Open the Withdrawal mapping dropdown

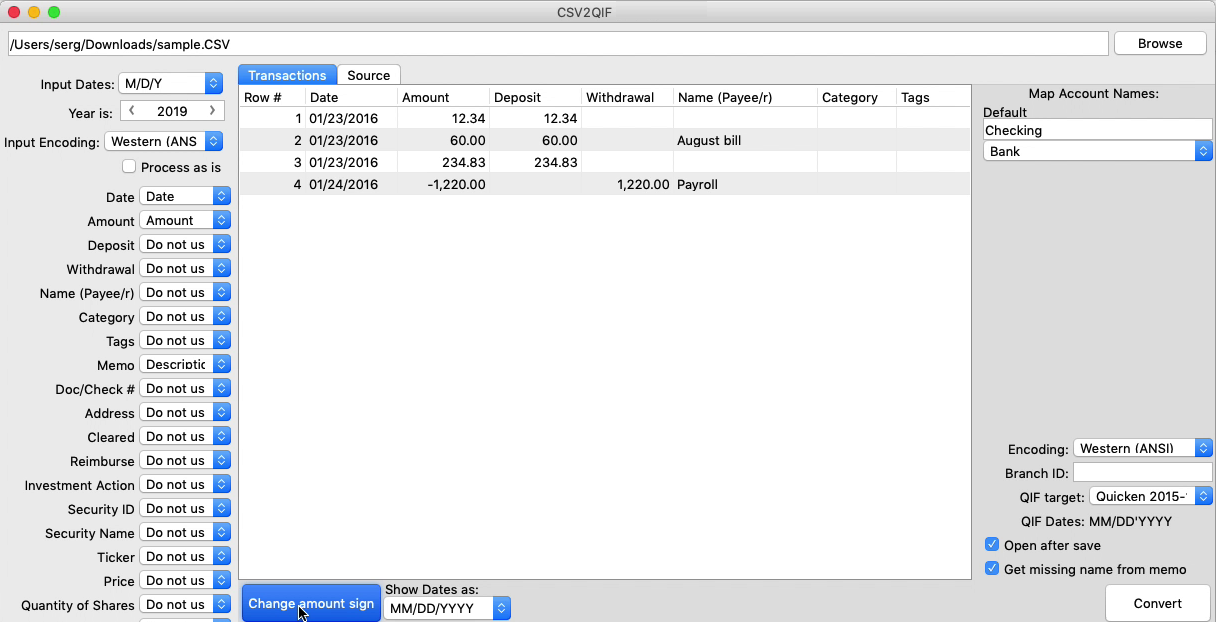pos(185,269)
